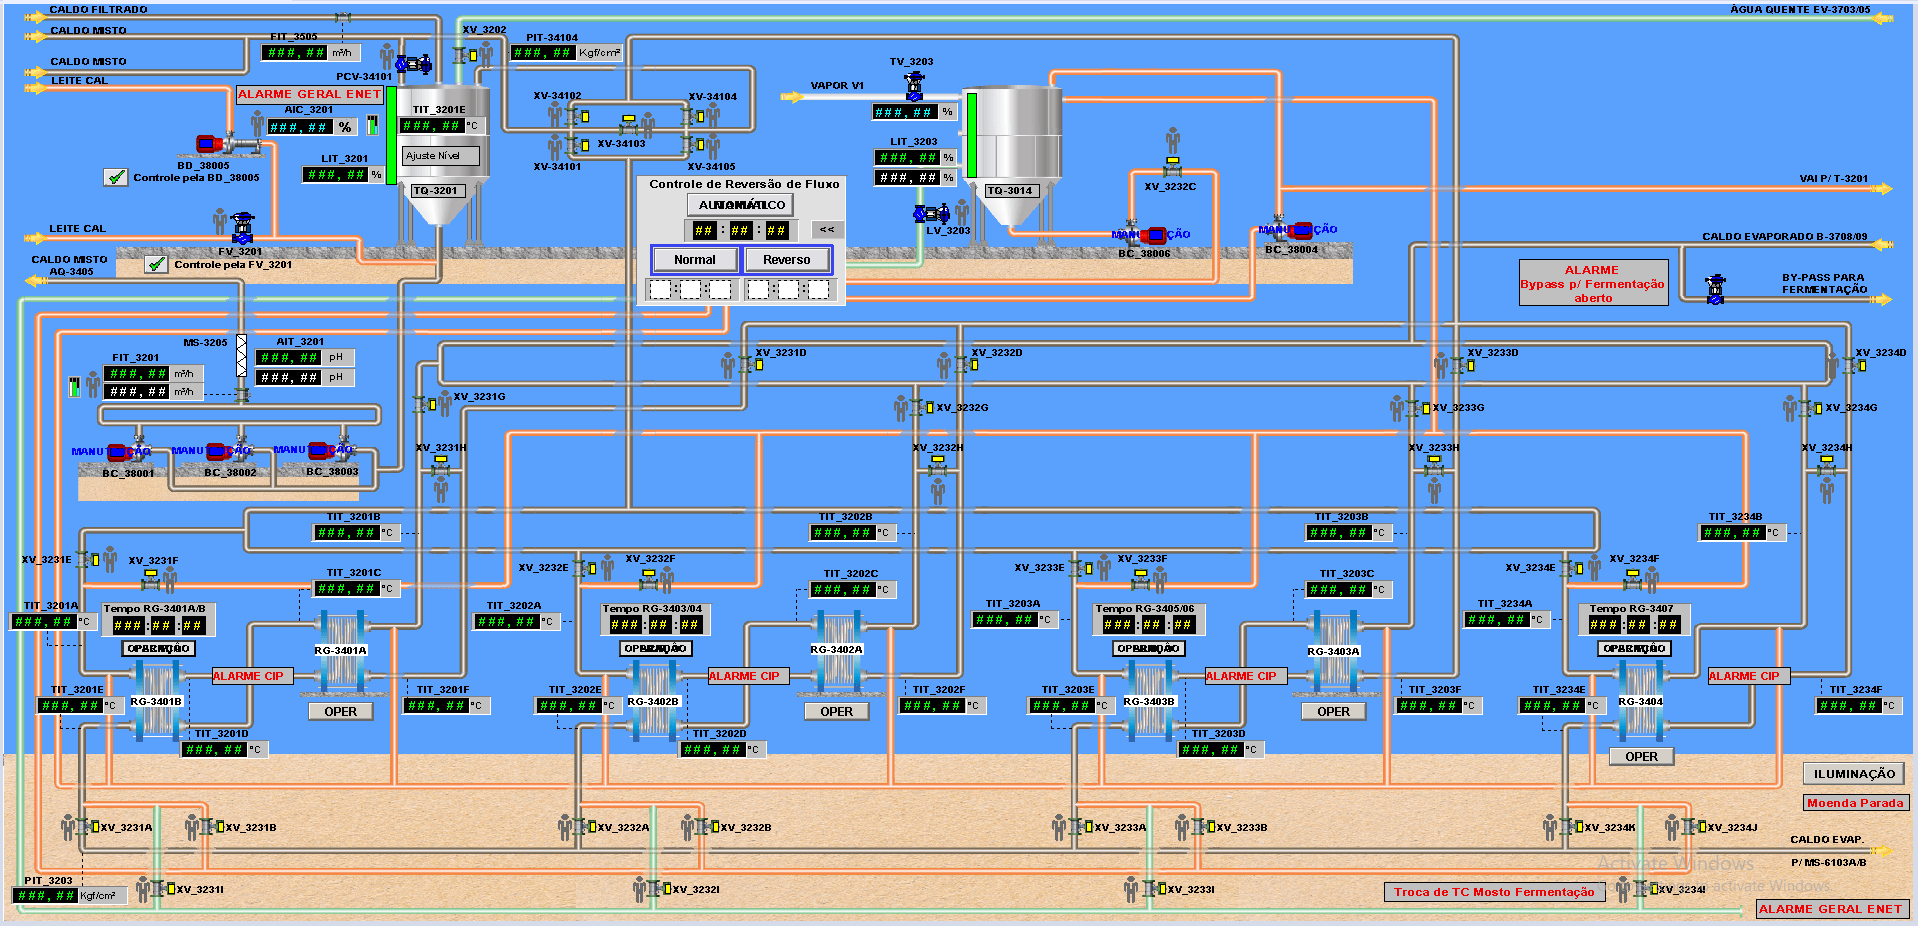Collapse flow reversal panel with << button
1918x926 pixels.
(x=827, y=230)
